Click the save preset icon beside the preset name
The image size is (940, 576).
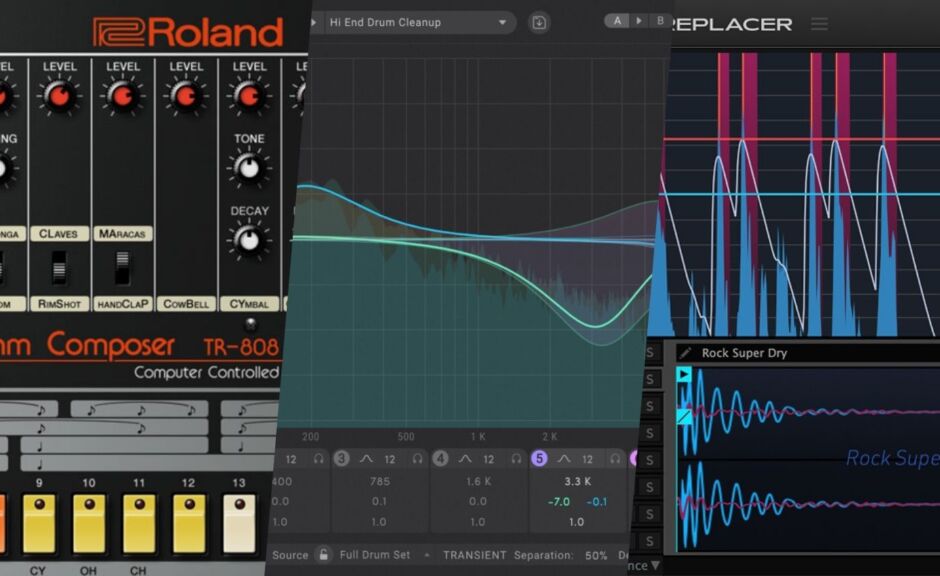[x=539, y=23]
